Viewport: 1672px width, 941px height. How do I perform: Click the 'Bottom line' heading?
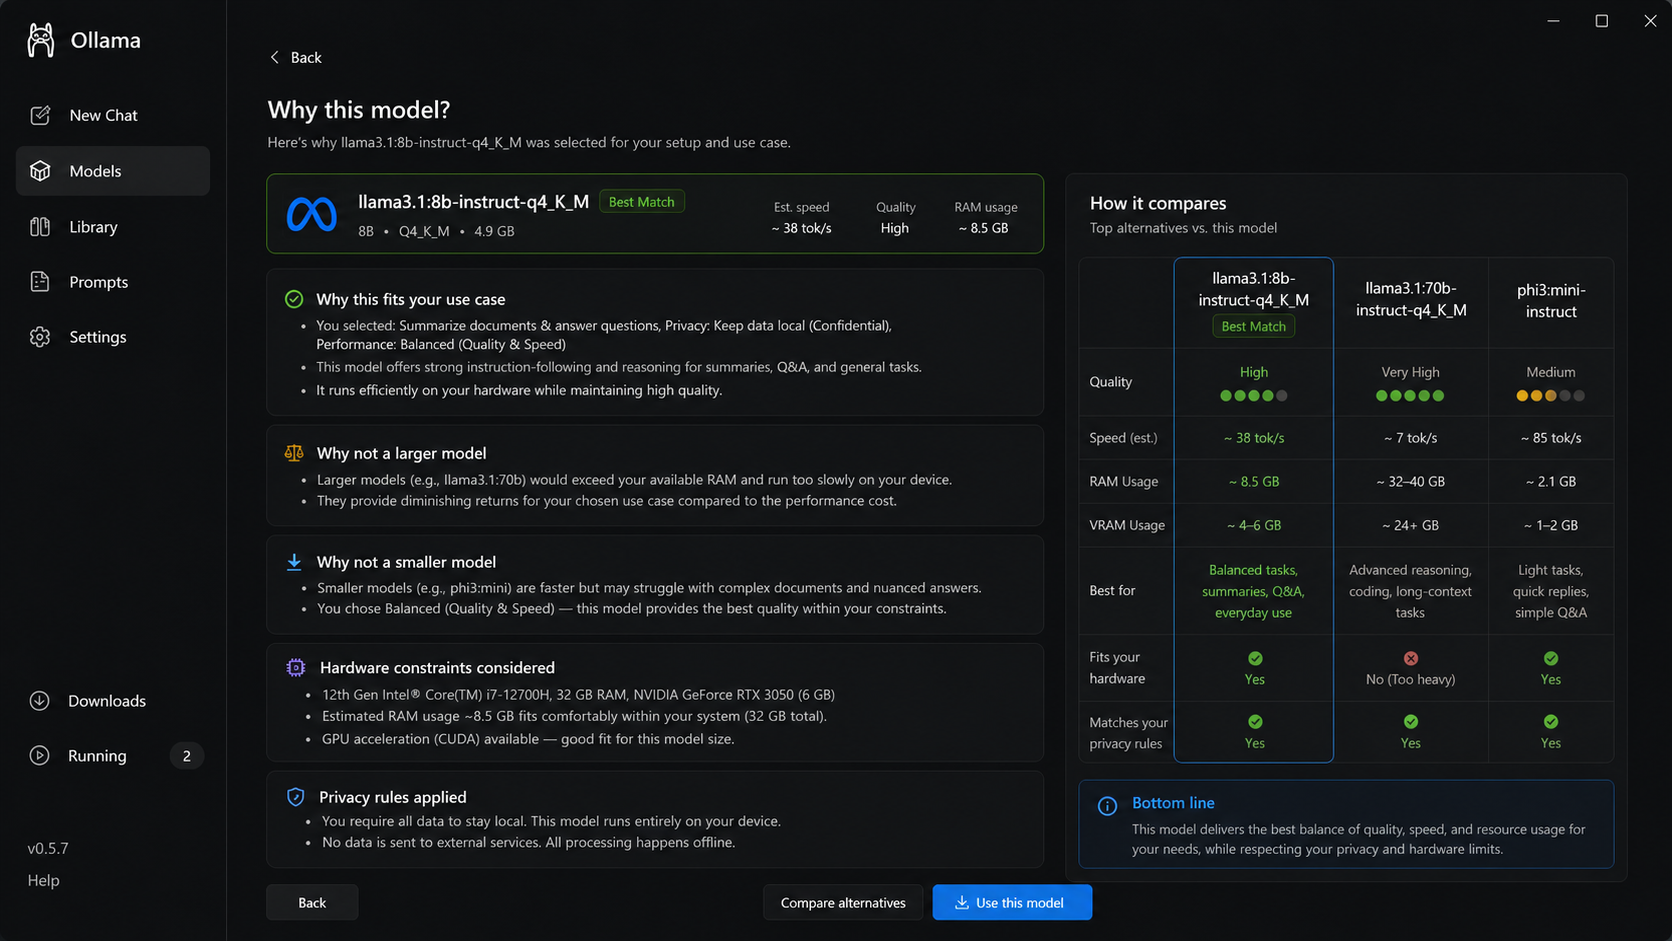point(1173,803)
